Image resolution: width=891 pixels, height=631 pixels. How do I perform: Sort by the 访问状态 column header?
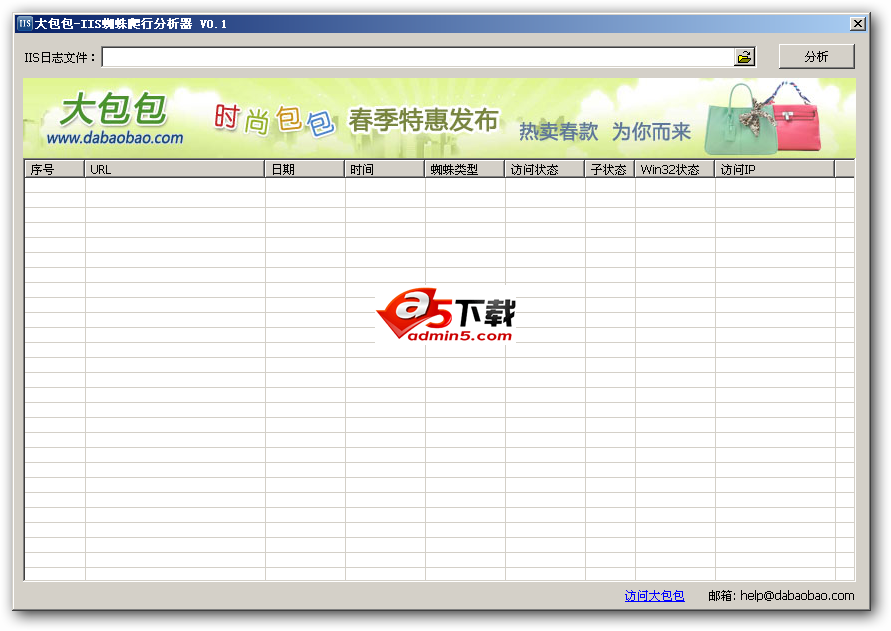coord(545,169)
